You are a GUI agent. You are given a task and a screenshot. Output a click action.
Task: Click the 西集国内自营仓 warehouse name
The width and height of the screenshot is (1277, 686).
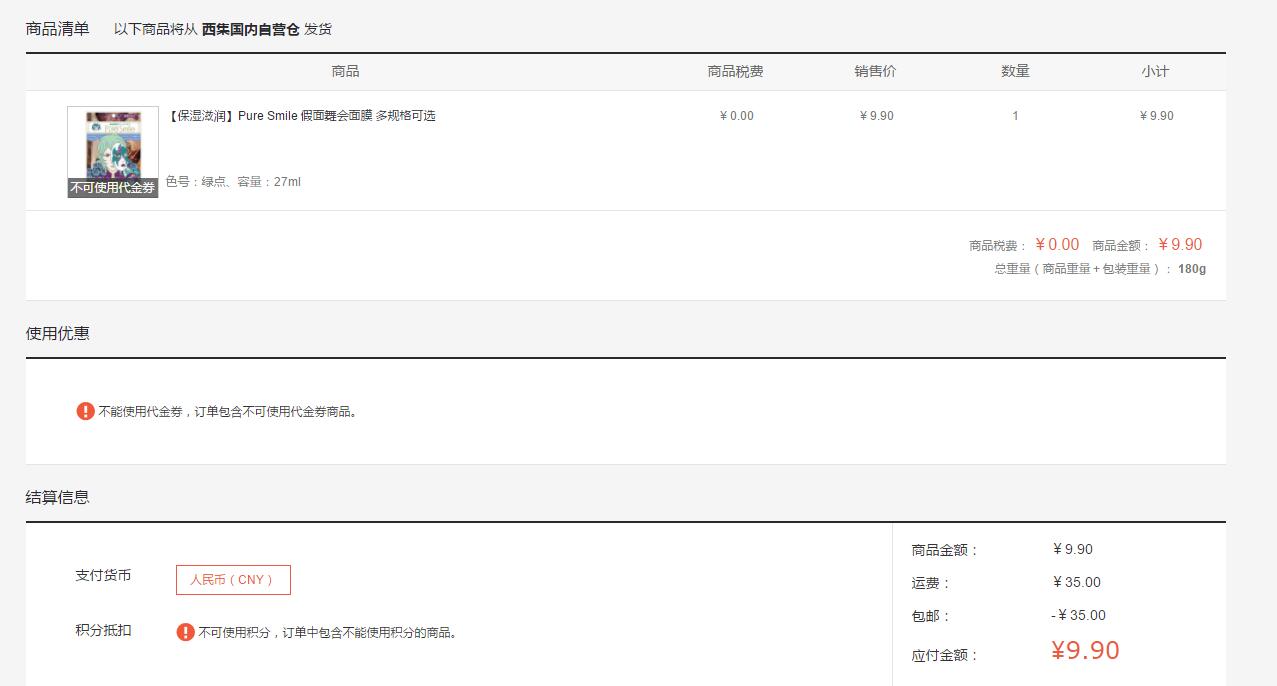(250, 30)
